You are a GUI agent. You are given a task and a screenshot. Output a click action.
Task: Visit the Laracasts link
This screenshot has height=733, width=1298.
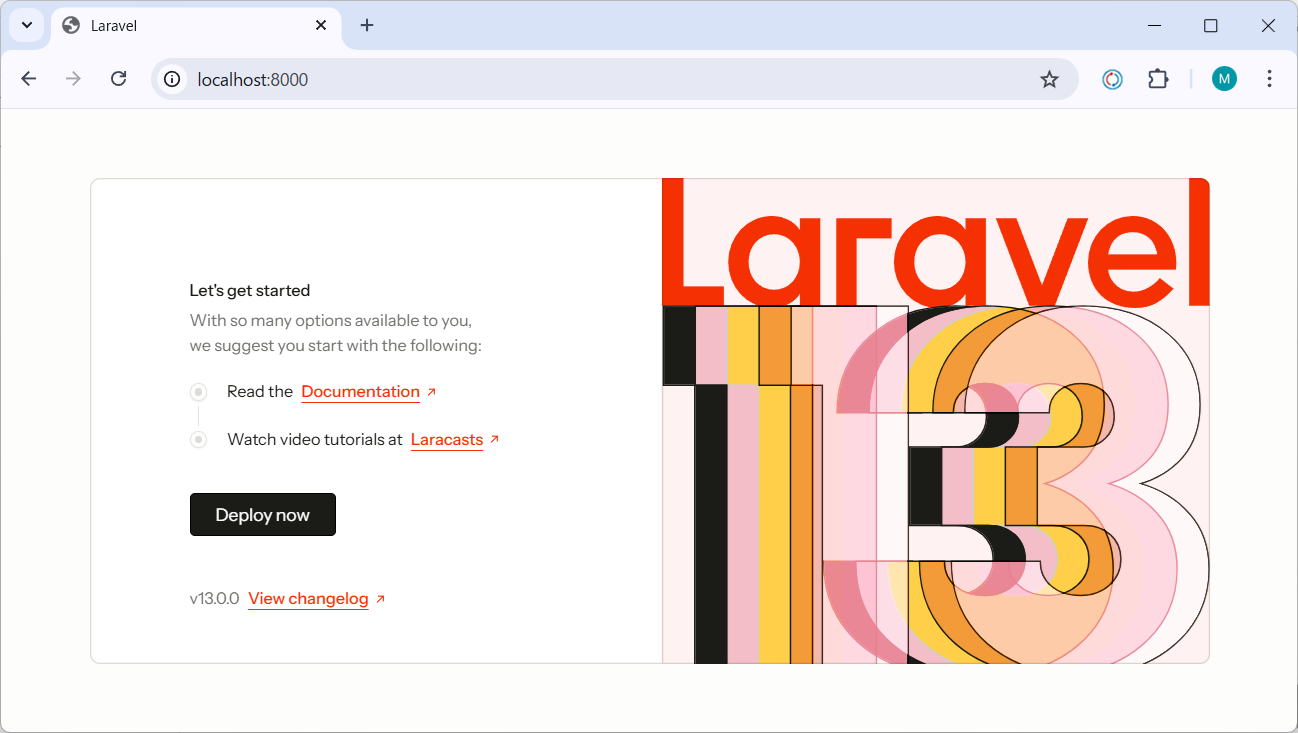pos(447,440)
